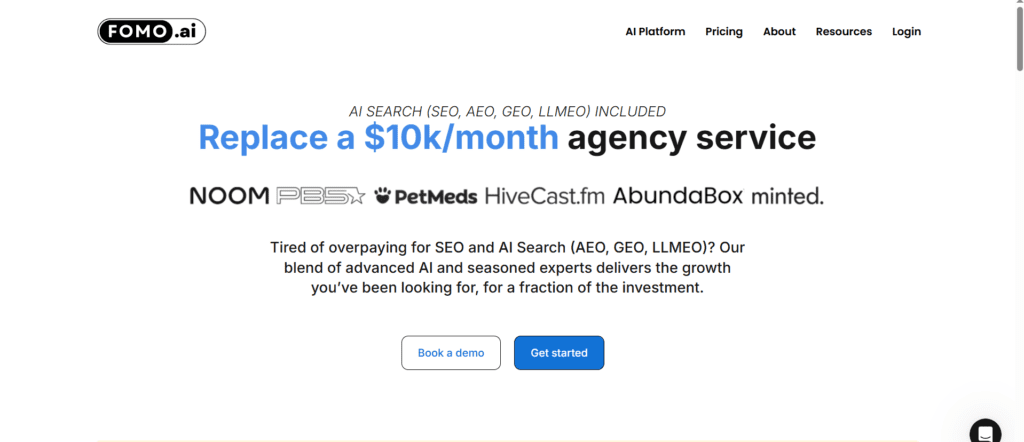Open the About menu item
Viewport: 1024px width, 442px height.
pyautogui.click(x=779, y=32)
